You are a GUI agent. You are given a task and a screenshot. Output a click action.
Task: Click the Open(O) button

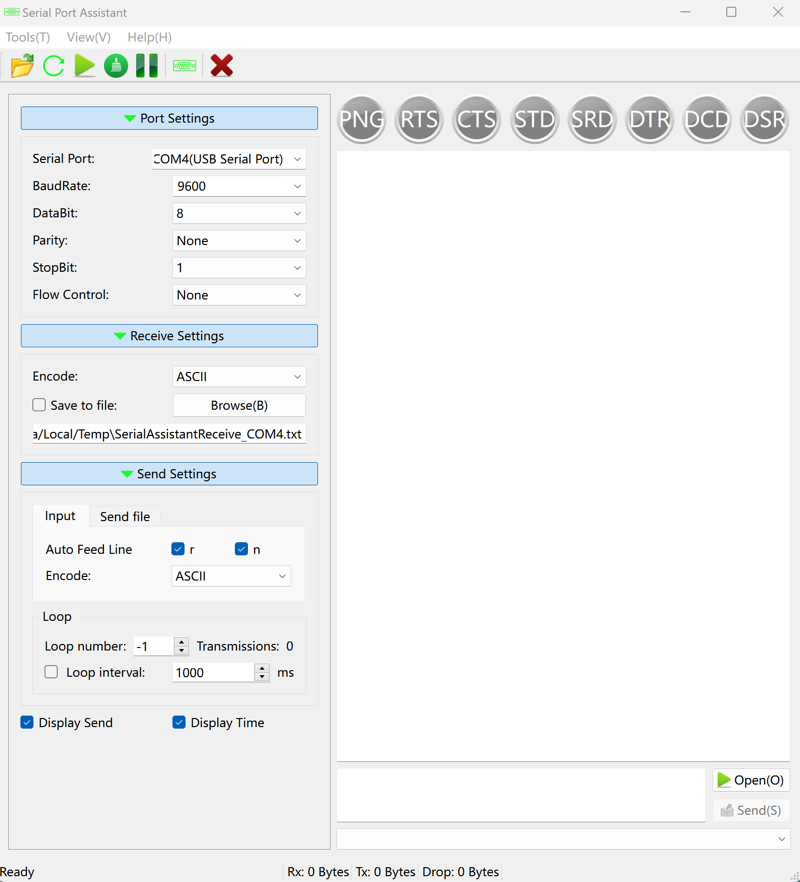(751, 780)
